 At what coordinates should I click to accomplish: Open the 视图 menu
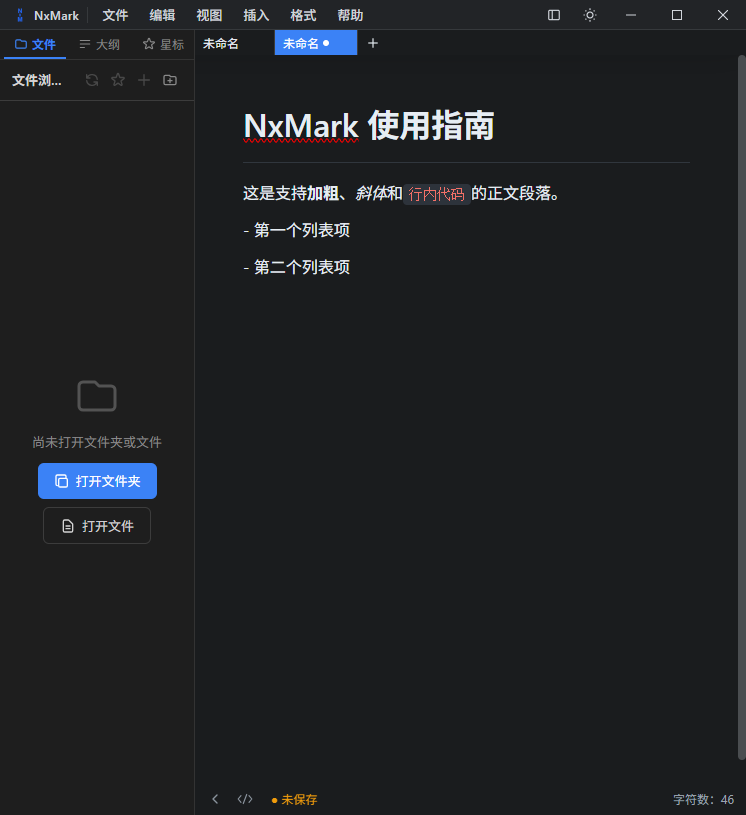[x=209, y=15]
